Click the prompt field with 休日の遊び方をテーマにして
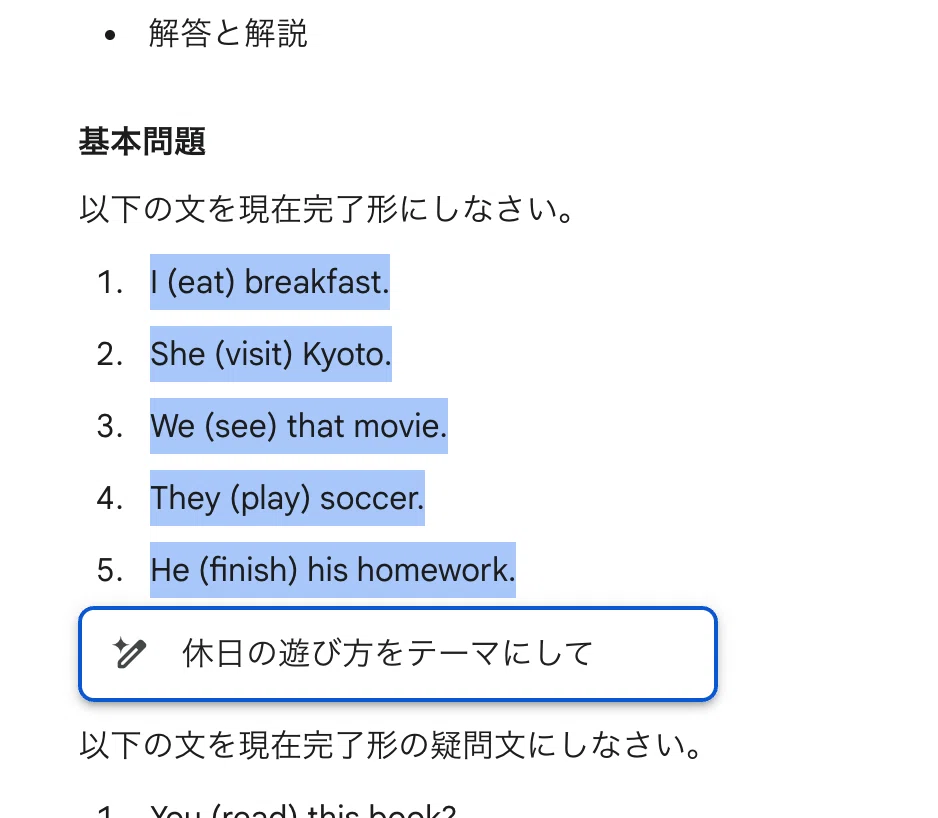This screenshot has width=938, height=818. pyautogui.click(x=398, y=653)
